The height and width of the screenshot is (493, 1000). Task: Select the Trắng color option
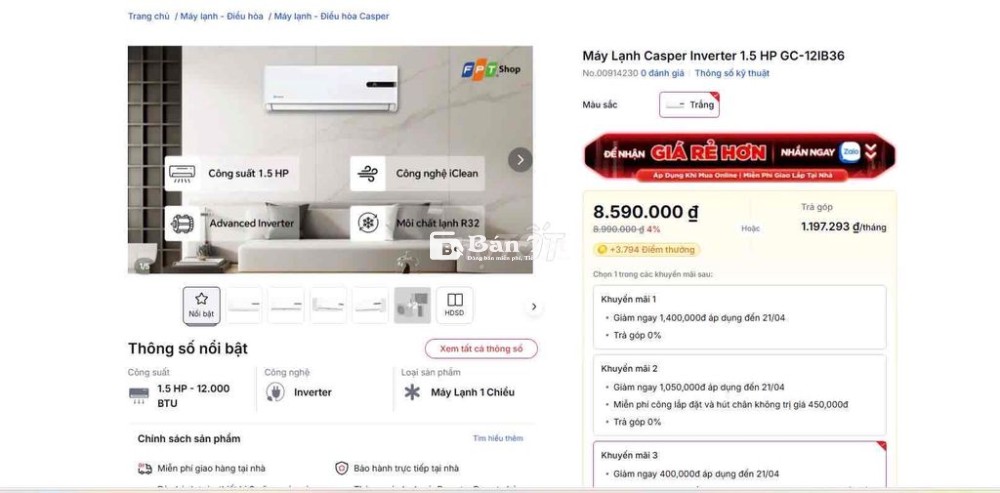(689, 105)
